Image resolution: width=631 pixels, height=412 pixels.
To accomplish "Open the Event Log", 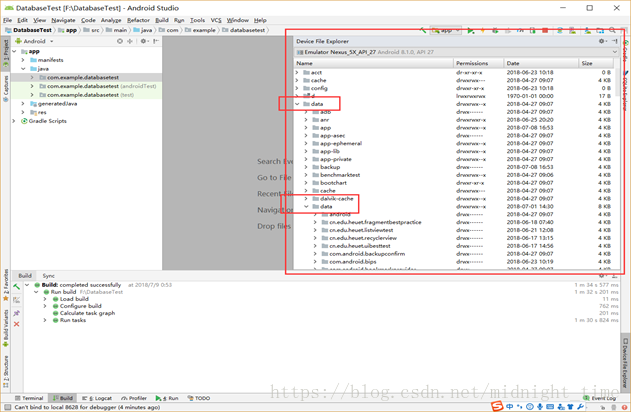I will pyautogui.click(x=600, y=398).
